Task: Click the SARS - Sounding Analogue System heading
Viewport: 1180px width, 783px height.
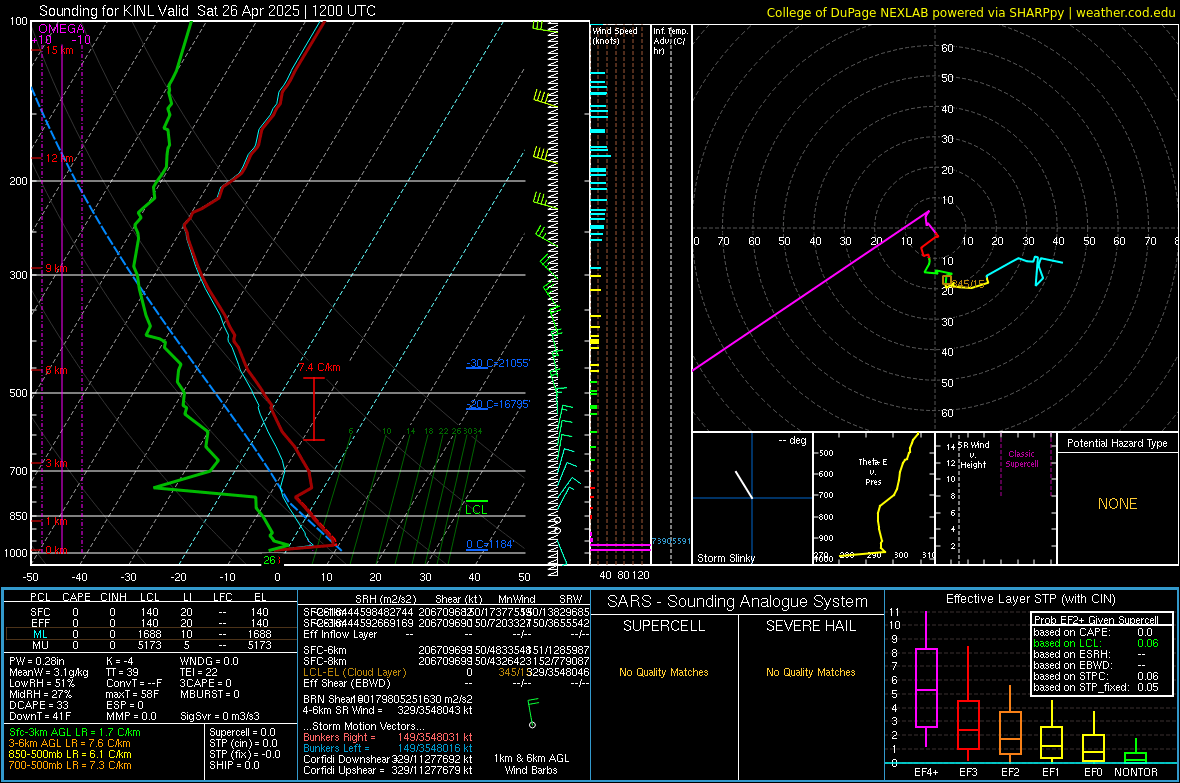Action: coord(738,602)
